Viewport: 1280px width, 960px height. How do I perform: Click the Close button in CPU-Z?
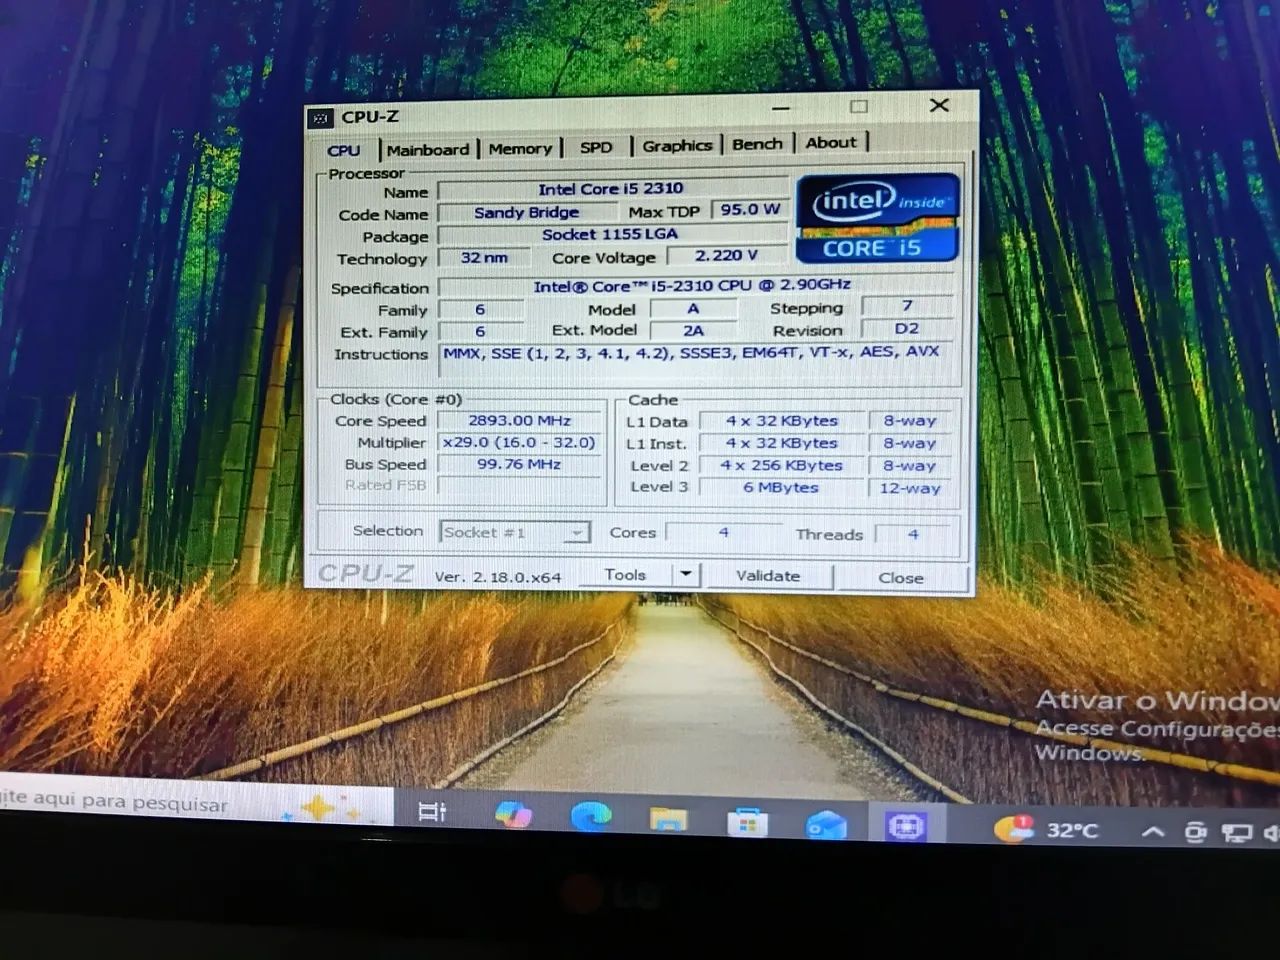(x=900, y=578)
